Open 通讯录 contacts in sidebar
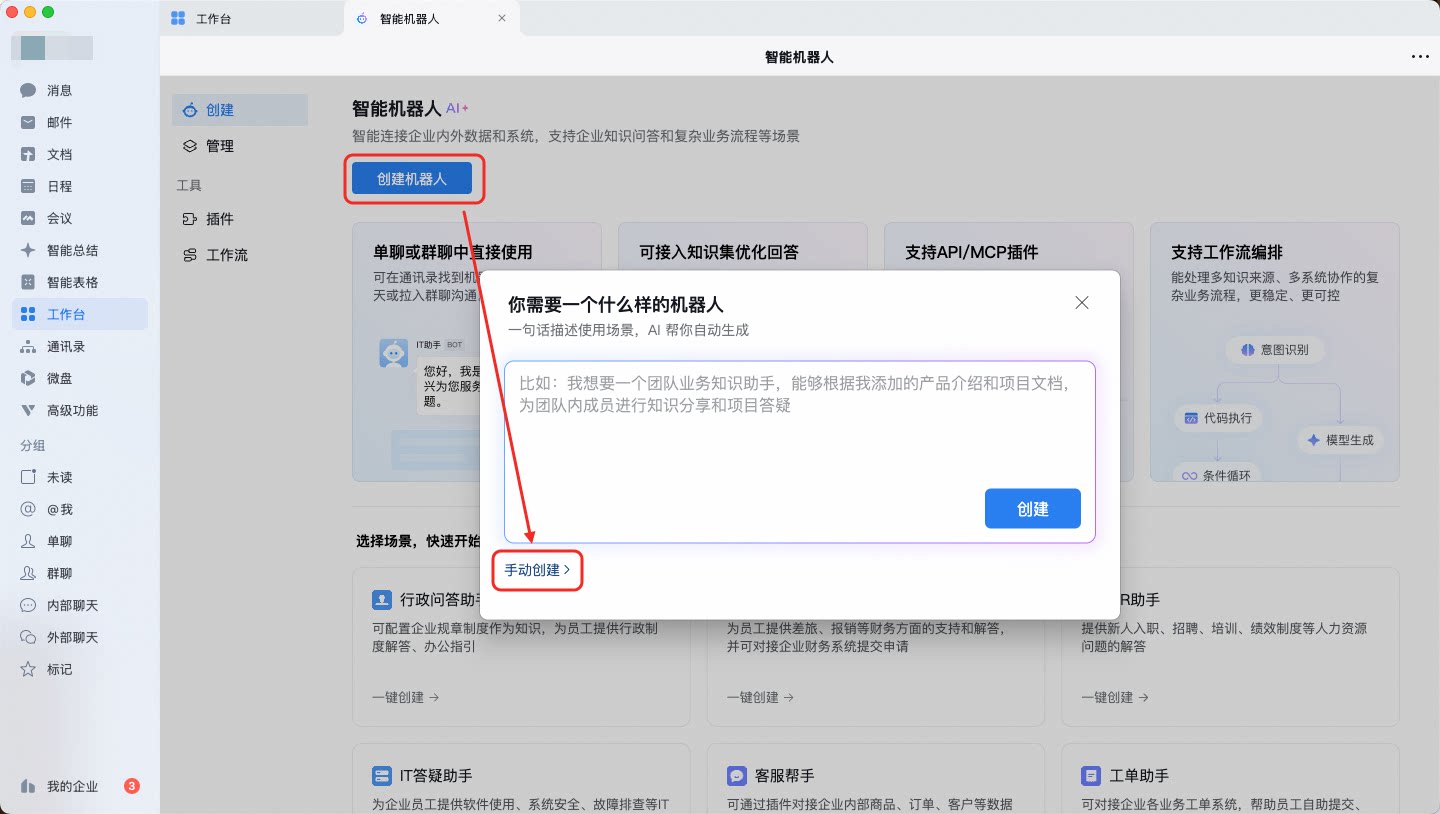 66,346
